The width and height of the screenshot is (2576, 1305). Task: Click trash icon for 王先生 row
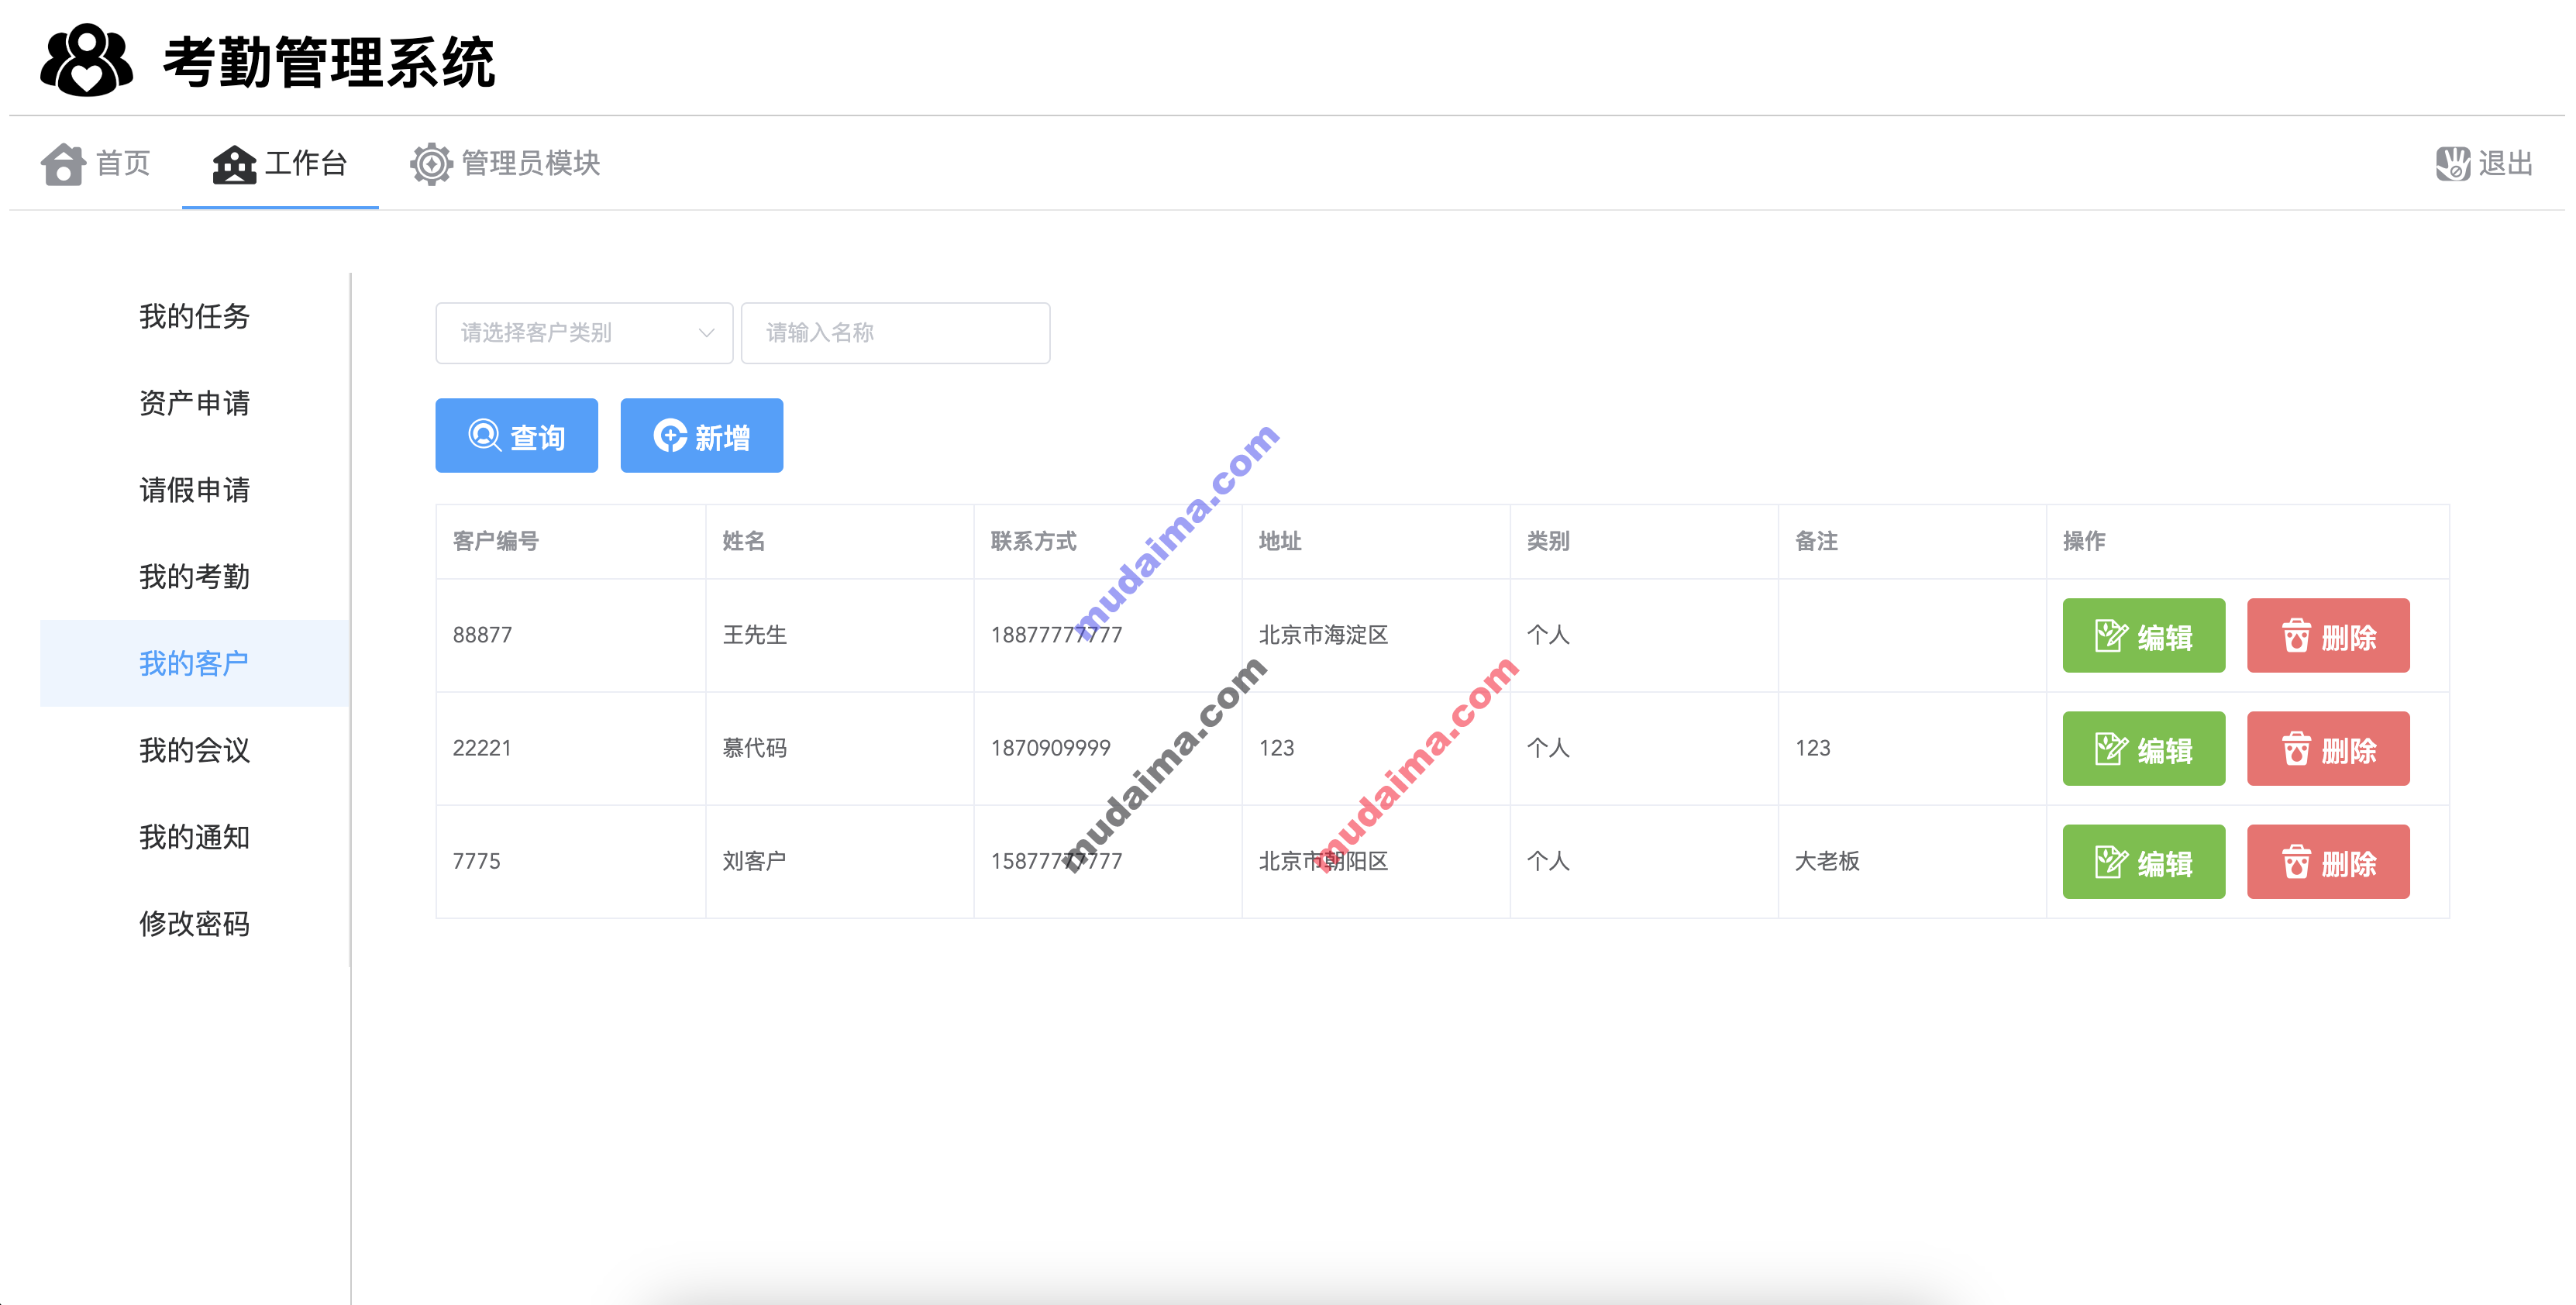pyautogui.click(x=2296, y=636)
